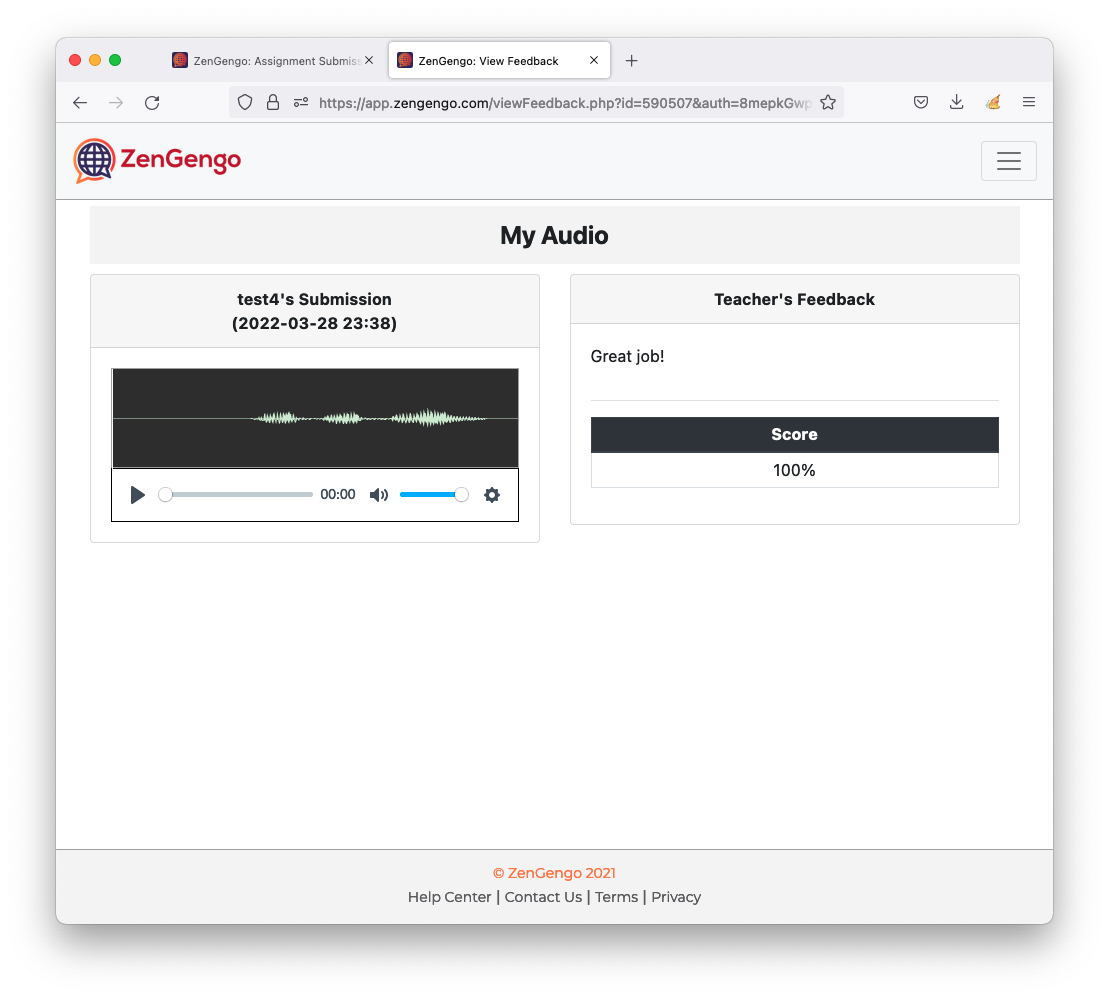1109x998 pixels.
Task: Close the Assignment Submission tab
Action: [369, 61]
